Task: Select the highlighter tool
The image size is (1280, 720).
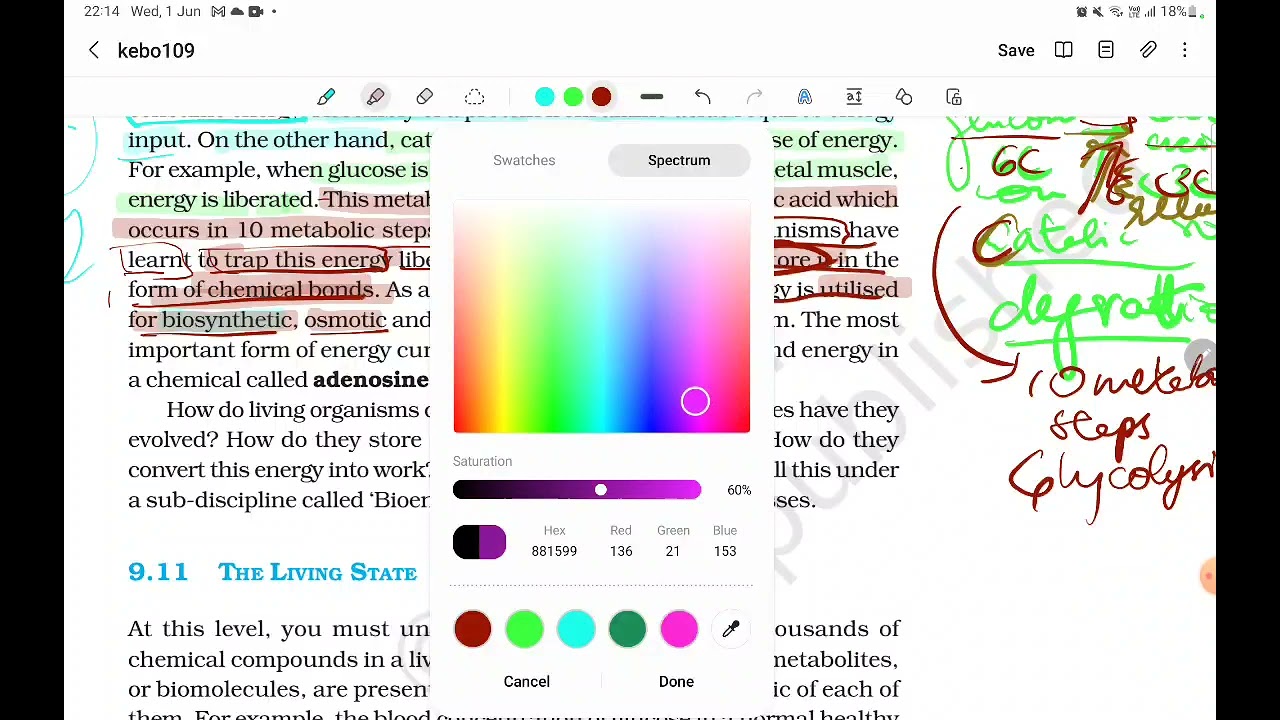Action: (375, 97)
